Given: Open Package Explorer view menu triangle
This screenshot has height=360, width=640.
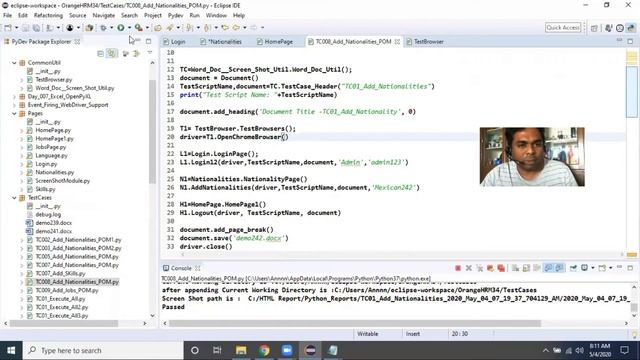Looking at the screenshot, I should (150, 53).
